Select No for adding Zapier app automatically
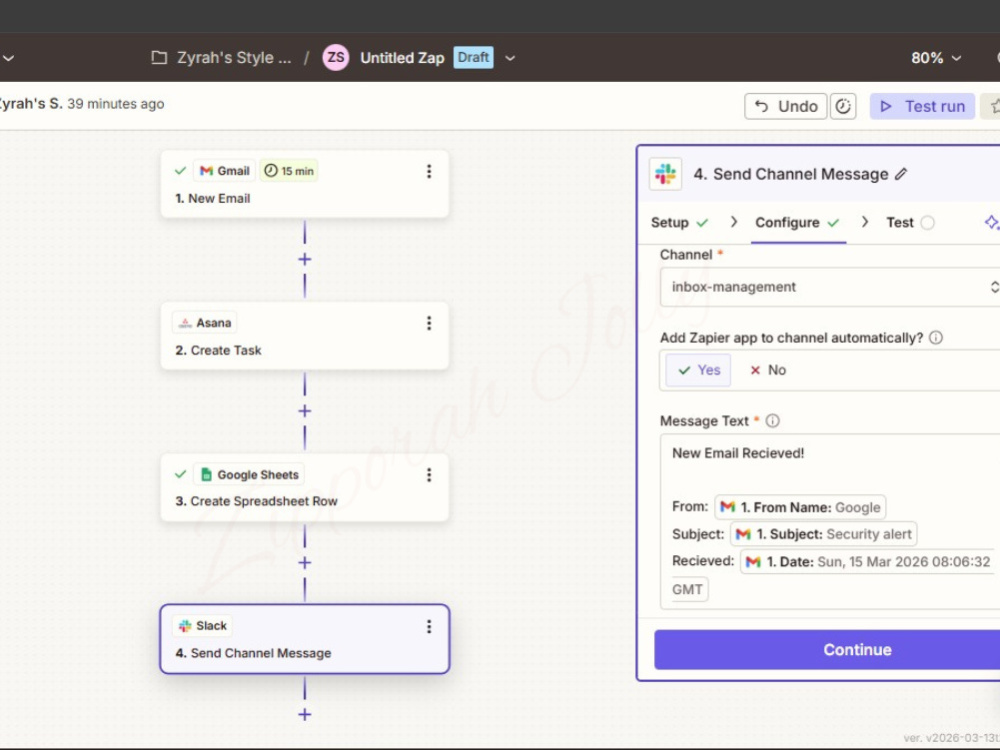1000x750 pixels. pos(767,370)
